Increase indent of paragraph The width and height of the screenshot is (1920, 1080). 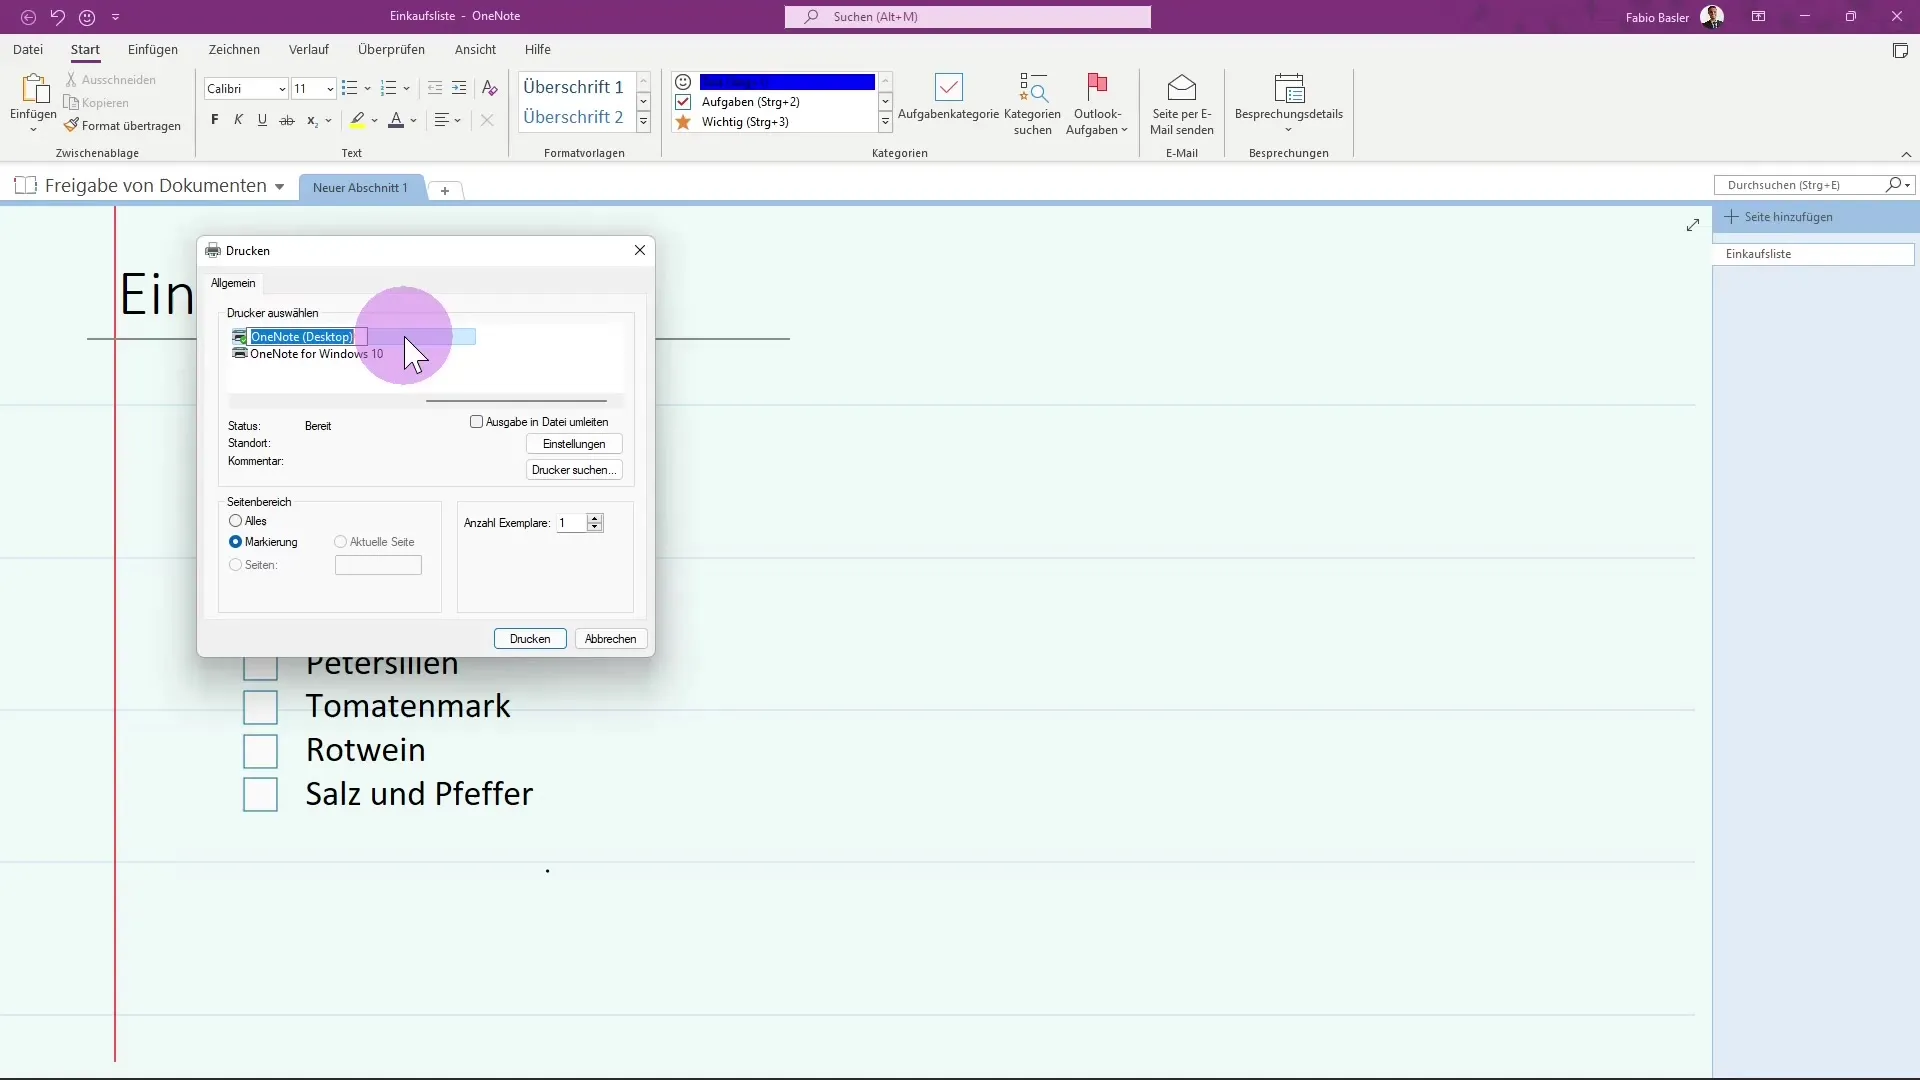click(x=459, y=89)
